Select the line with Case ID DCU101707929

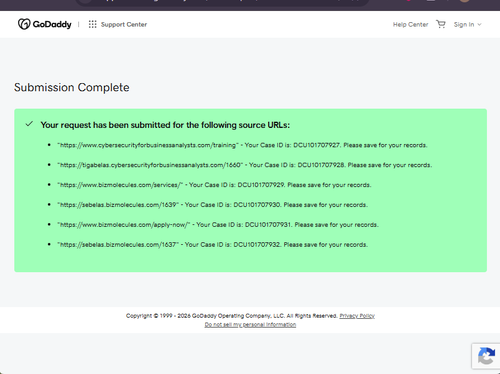214,185
